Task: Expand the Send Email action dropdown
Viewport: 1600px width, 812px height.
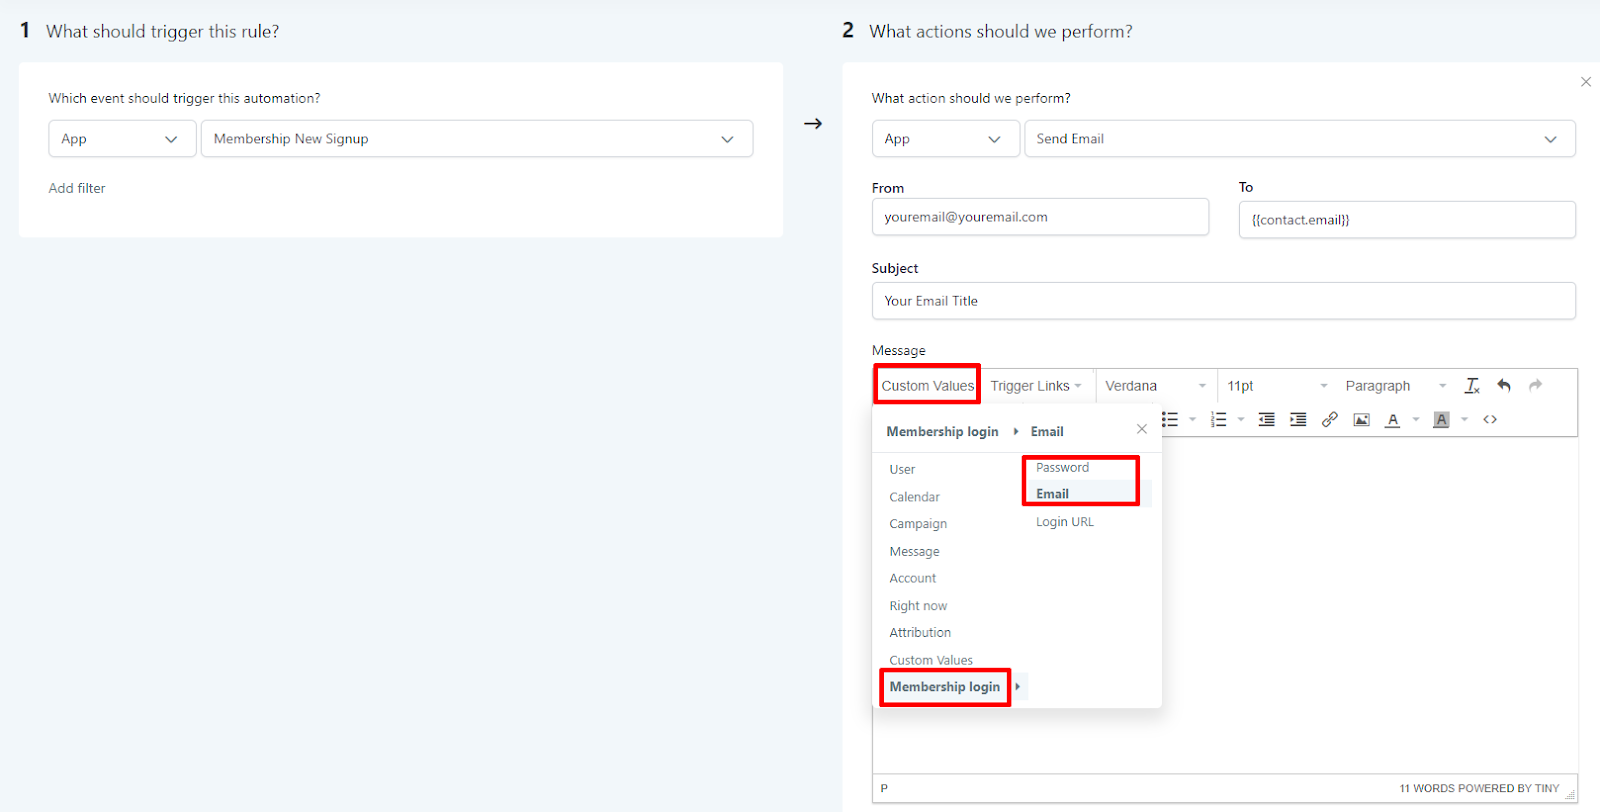Action: tap(1298, 139)
